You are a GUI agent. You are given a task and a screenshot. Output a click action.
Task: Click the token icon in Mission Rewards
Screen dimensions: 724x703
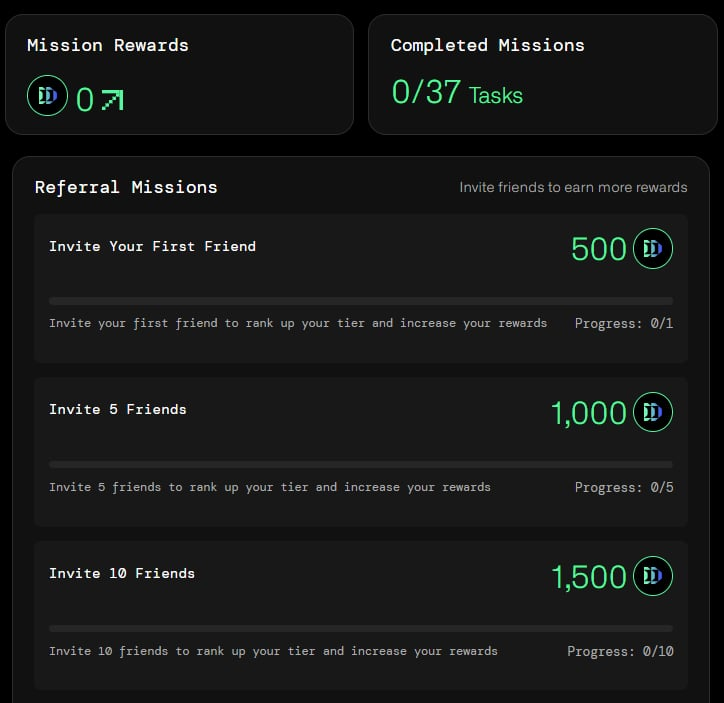pyautogui.click(x=48, y=96)
